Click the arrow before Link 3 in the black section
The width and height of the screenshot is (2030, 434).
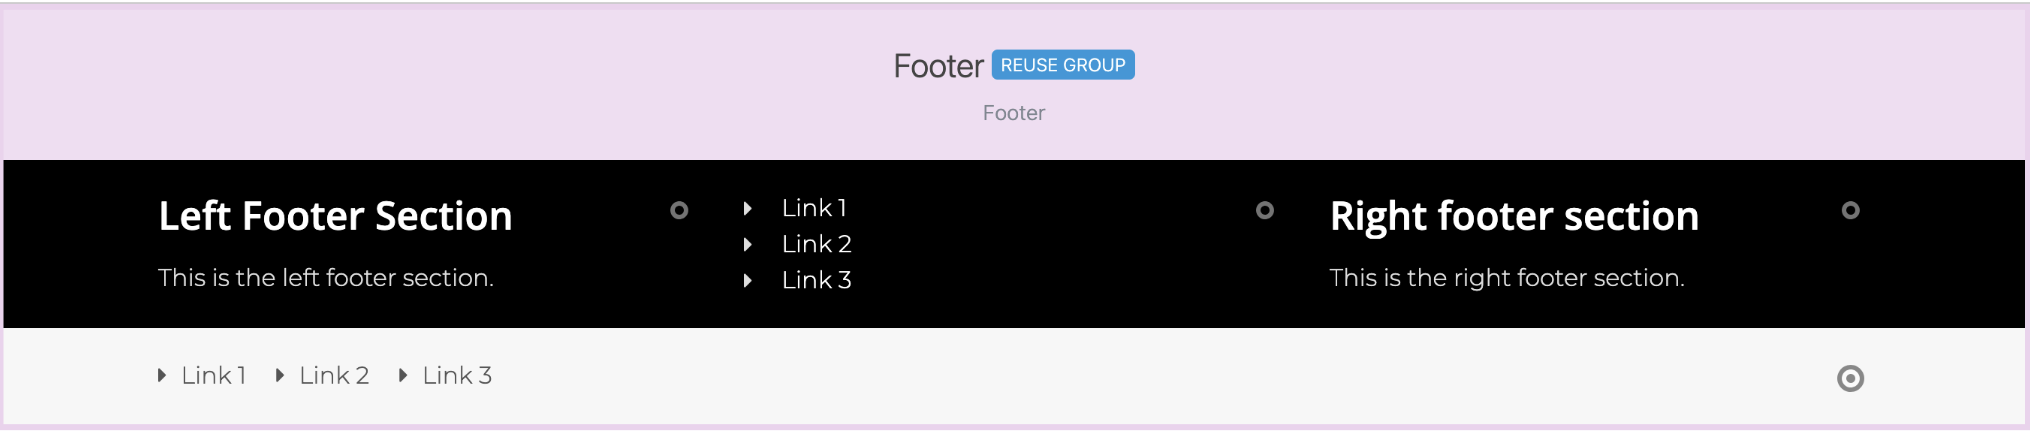(x=747, y=280)
